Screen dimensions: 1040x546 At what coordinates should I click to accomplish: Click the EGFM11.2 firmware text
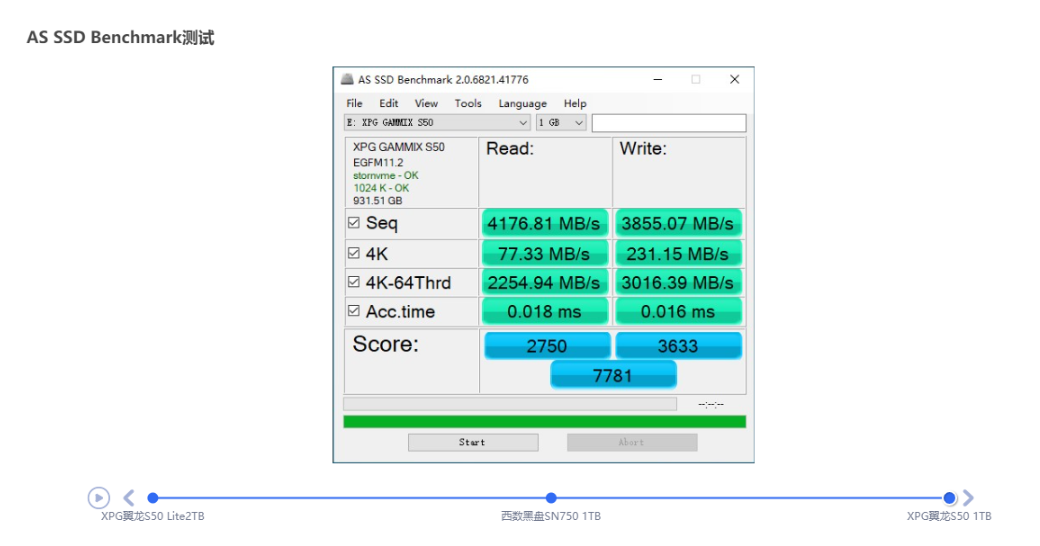pyautogui.click(x=378, y=163)
